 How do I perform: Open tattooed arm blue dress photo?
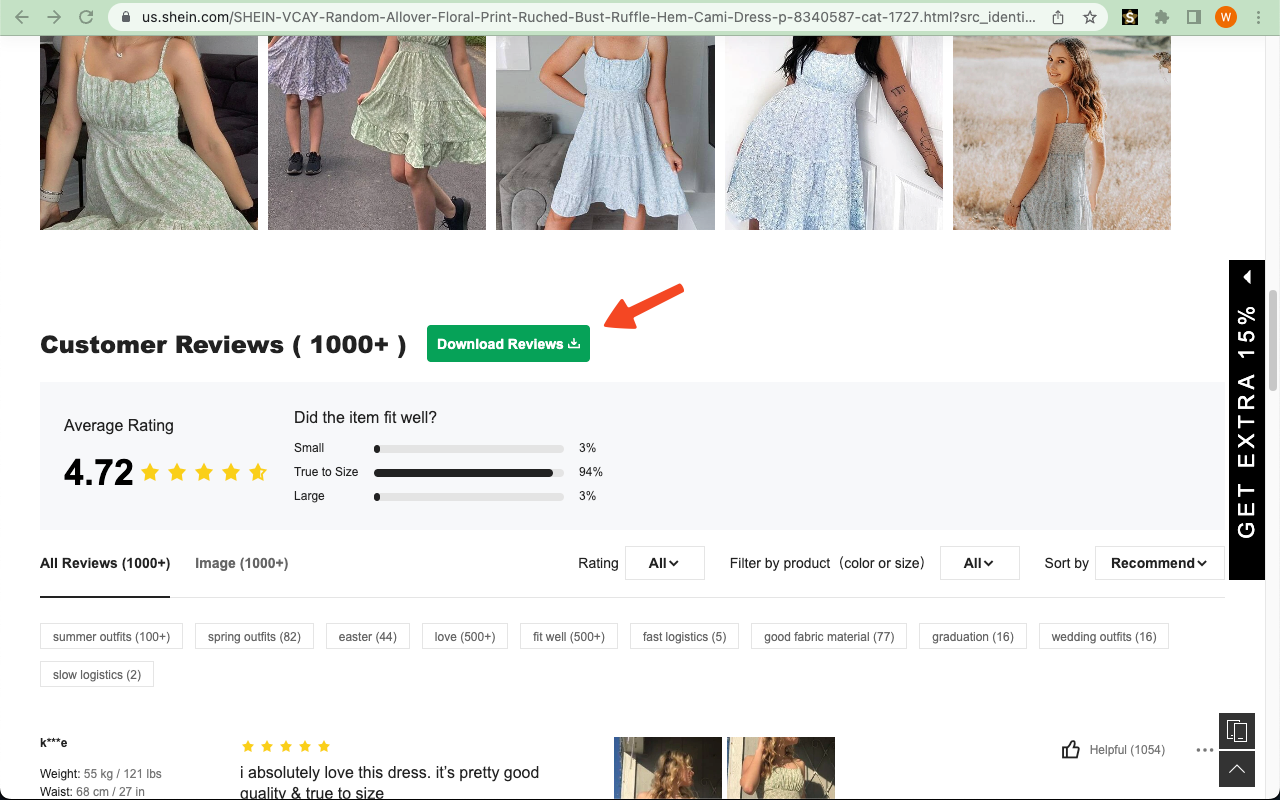pyautogui.click(x=834, y=133)
